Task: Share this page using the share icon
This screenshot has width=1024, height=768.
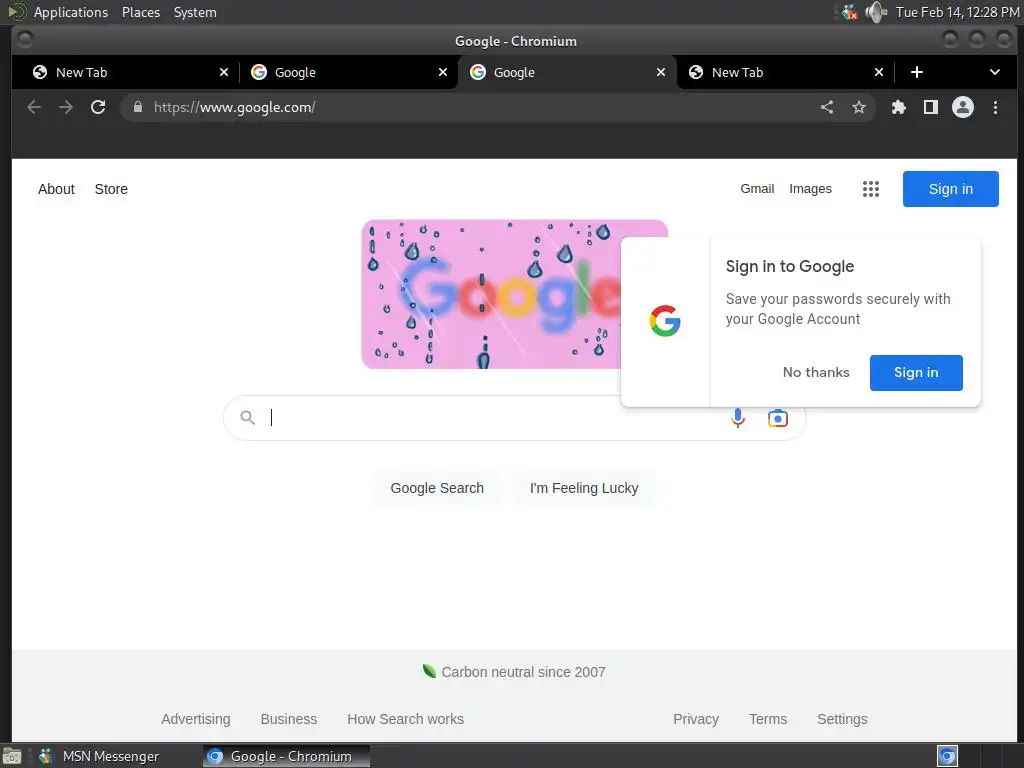Action: 827,107
